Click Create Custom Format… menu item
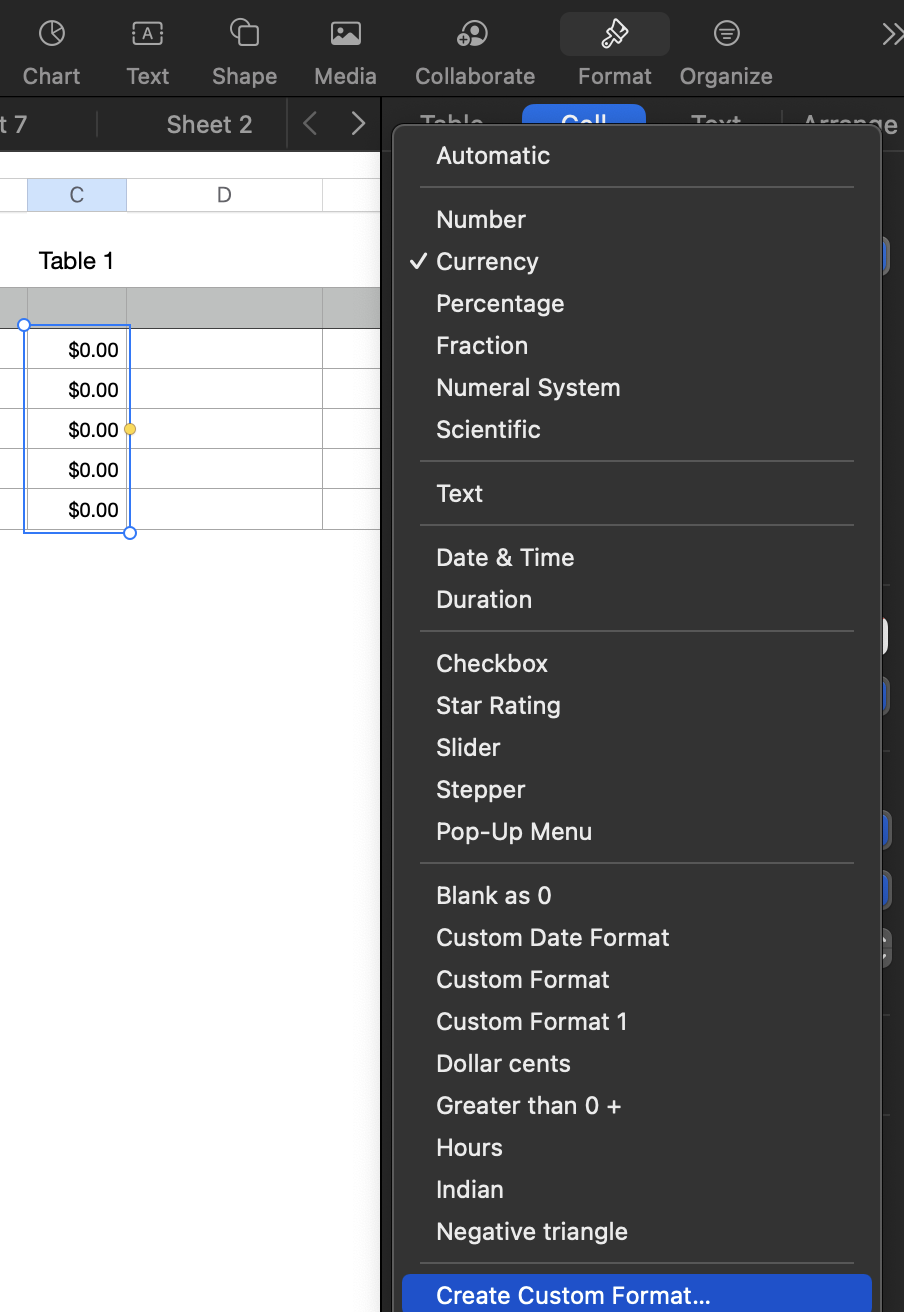This screenshot has width=904, height=1312. (x=573, y=1296)
